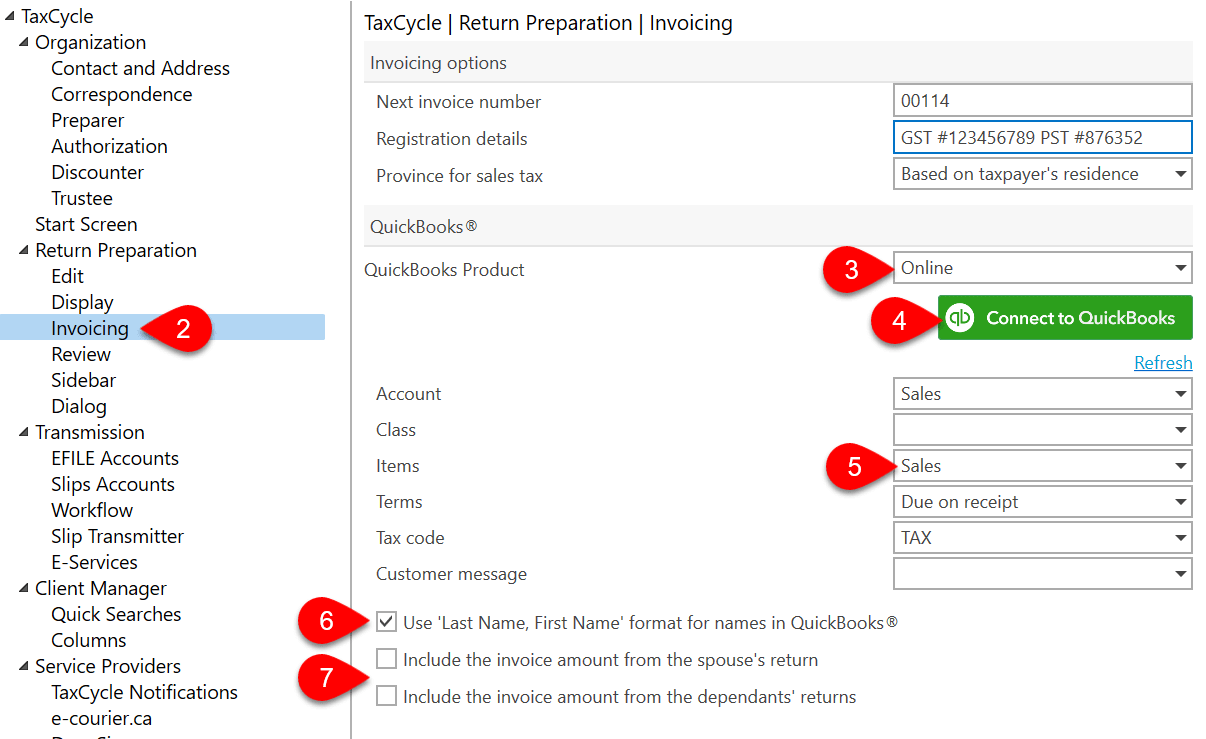Select Dialog under Return Preparation
Viewport: 1206px width, 739px height.
coord(79,406)
